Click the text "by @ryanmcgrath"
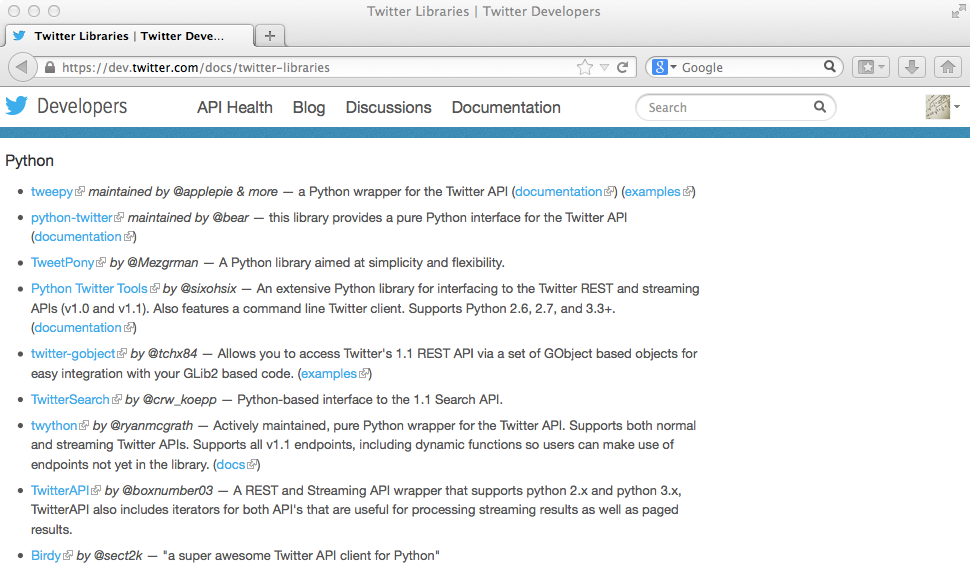Screen dimensions: 970x579 (x=143, y=426)
